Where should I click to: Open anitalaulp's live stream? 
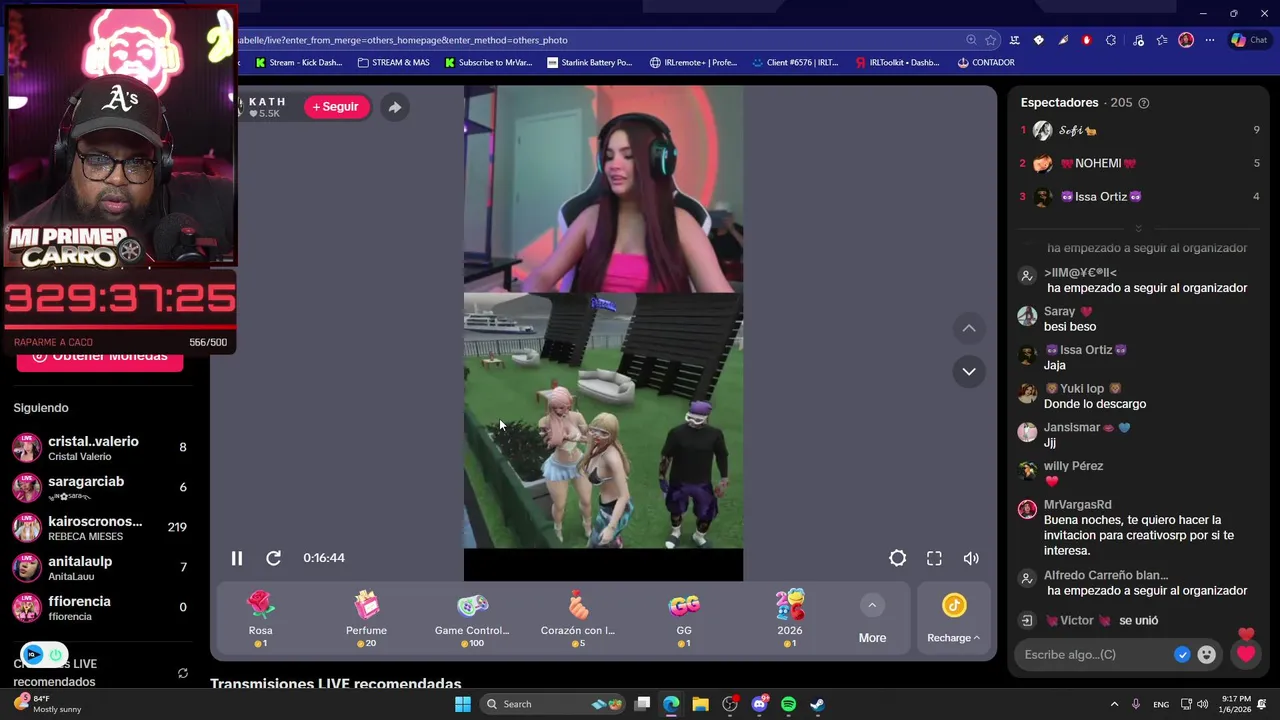click(x=100, y=568)
